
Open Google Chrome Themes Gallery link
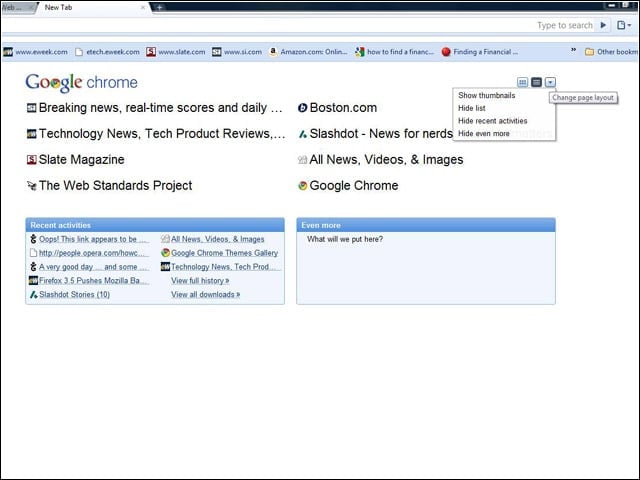coord(225,253)
